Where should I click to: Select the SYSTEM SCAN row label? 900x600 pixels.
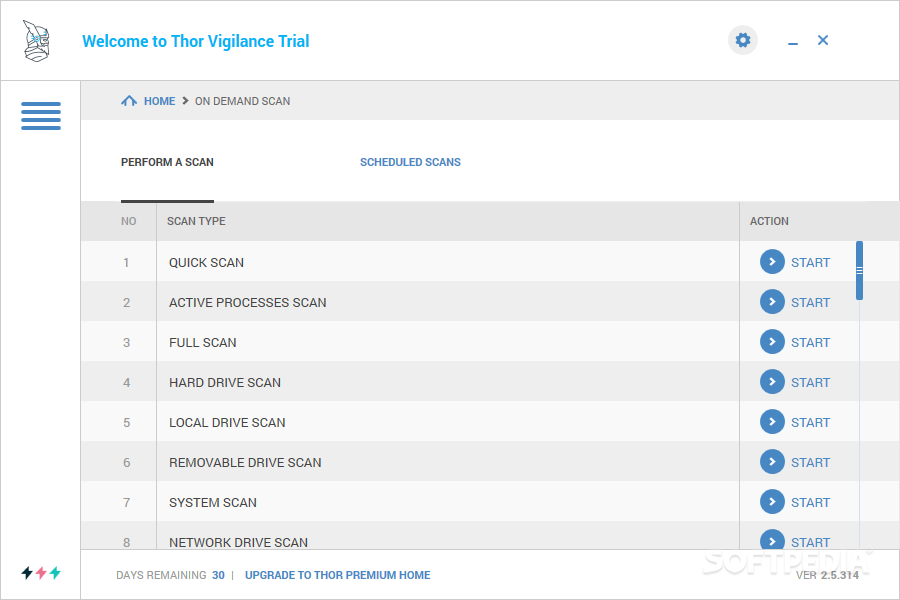pos(212,502)
